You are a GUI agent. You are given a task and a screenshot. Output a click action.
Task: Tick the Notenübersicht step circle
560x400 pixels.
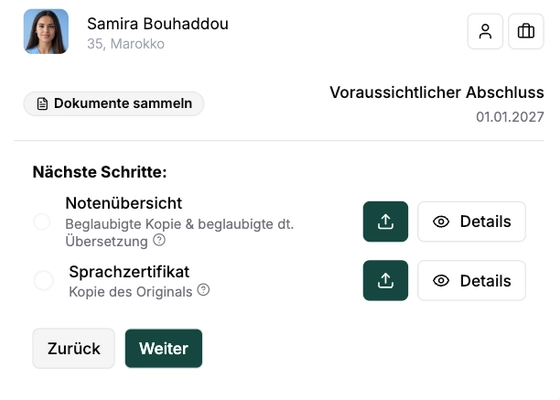point(42,221)
